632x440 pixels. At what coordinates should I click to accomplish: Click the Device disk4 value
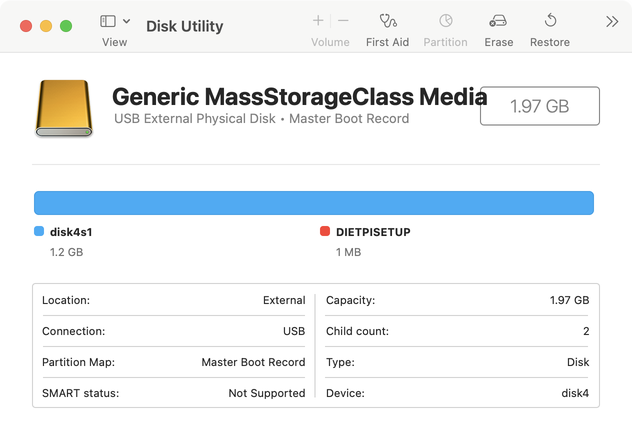click(575, 393)
